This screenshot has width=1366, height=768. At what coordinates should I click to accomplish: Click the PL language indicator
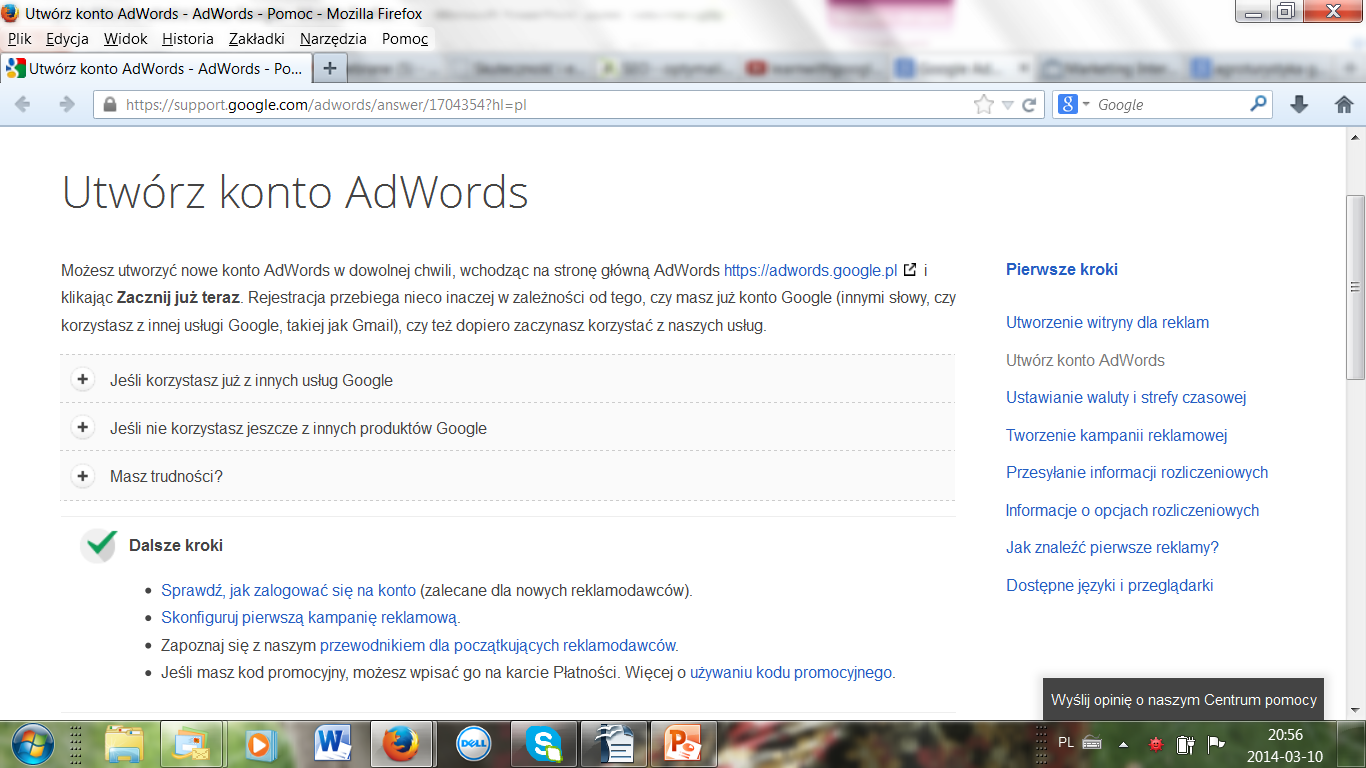click(x=1066, y=743)
